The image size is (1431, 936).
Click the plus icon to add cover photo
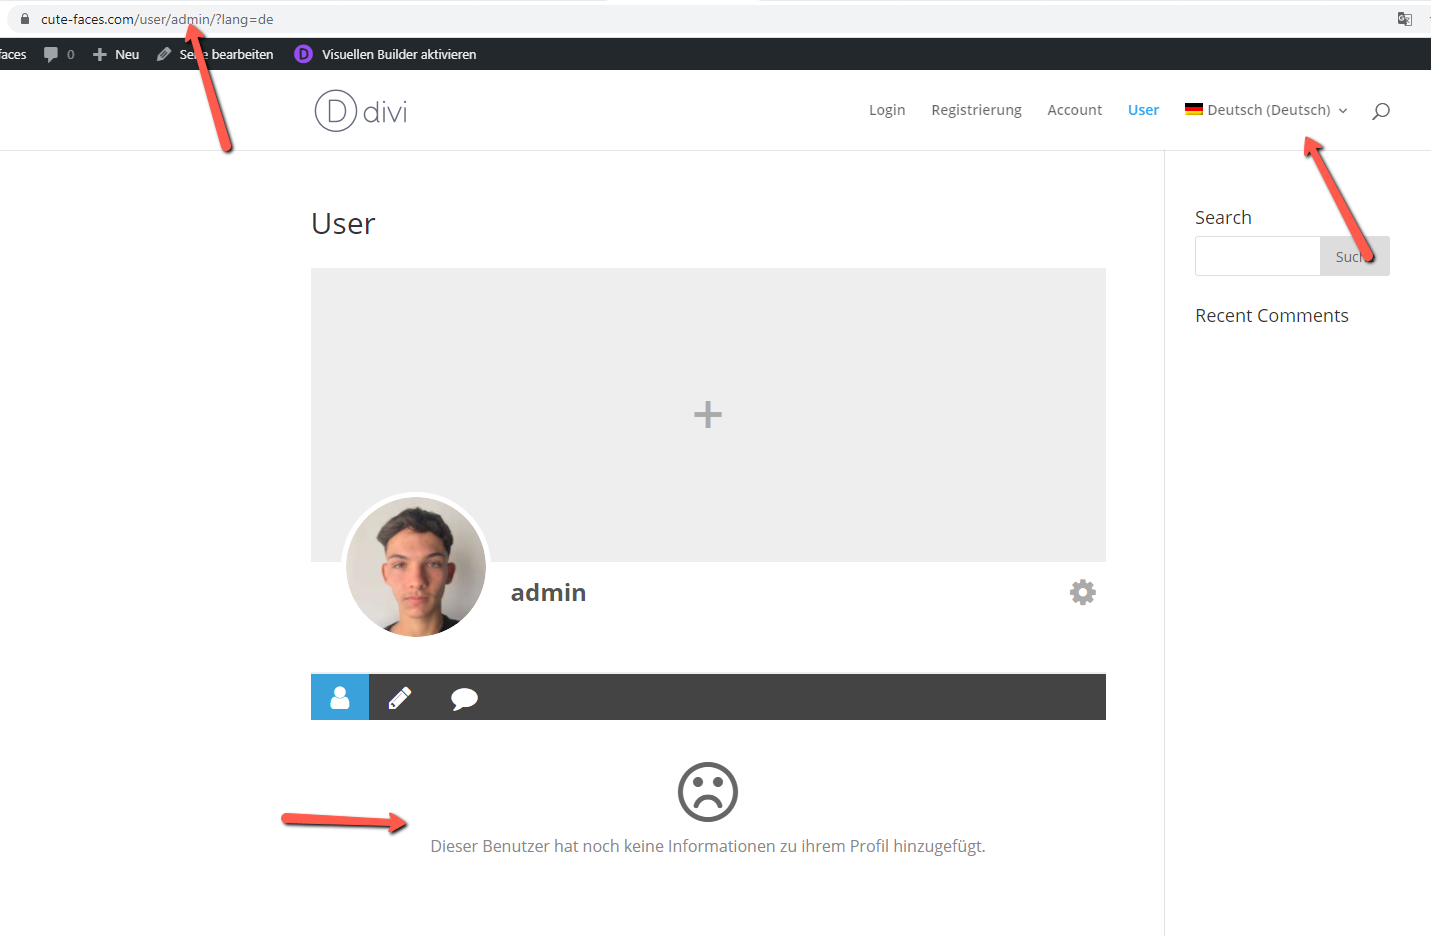tap(708, 415)
